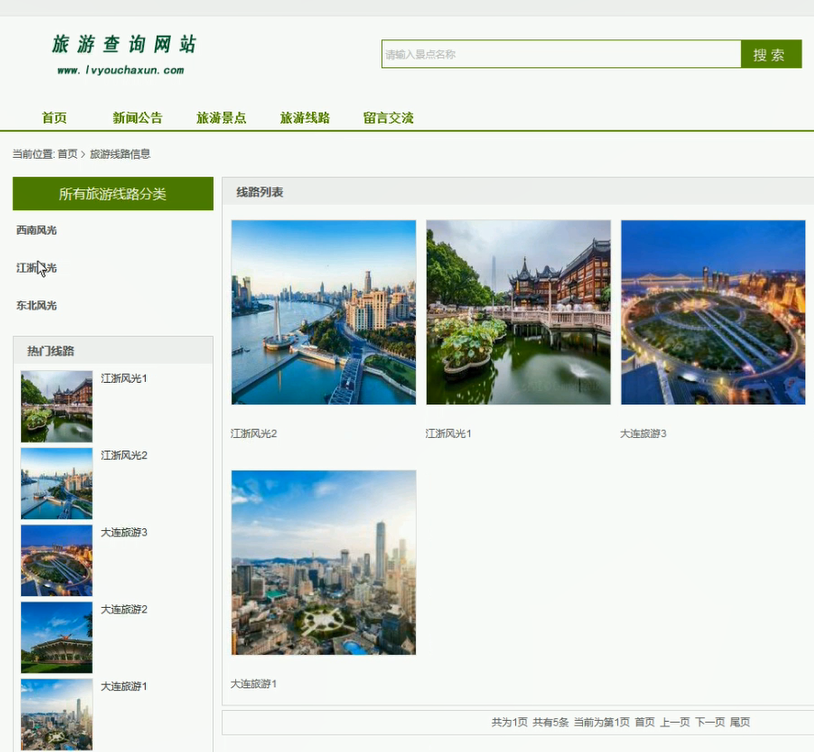Screen dimensions: 814x752
Task: Select the 江浙风光 category
Action: tap(36, 268)
